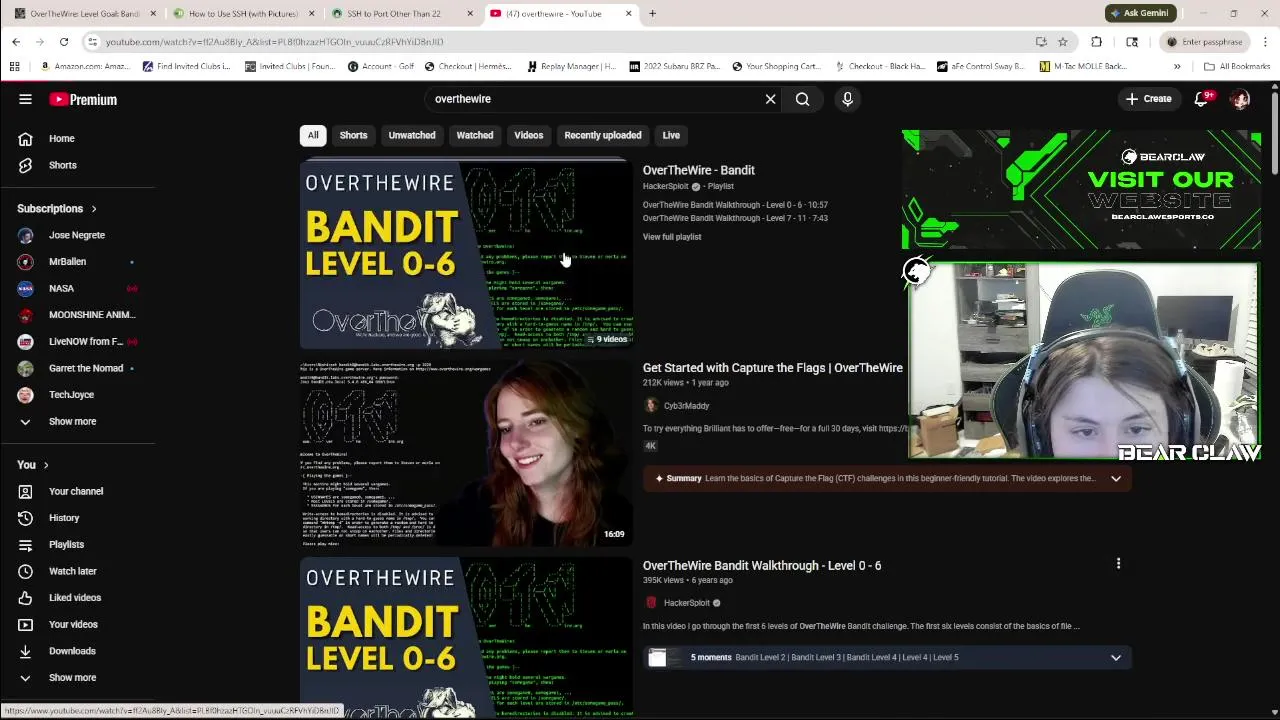Viewport: 1280px width, 720px height.
Task: Switch to How to Use SSH tab
Action: (242, 14)
